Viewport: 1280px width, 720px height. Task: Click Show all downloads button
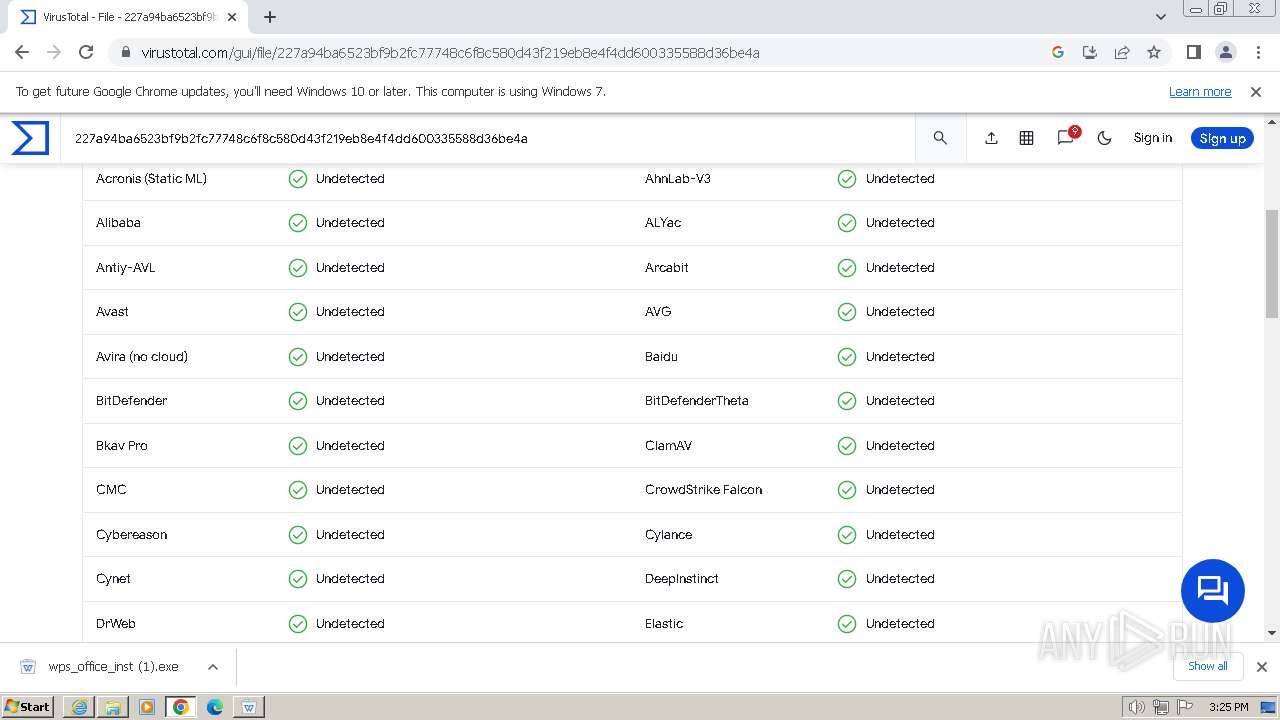pos(1207,666)
